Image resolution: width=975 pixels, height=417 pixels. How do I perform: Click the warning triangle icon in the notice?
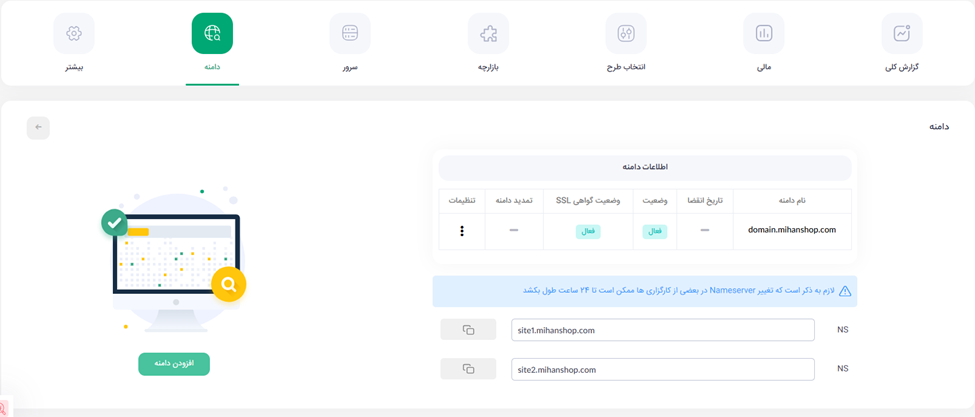coord(844,291)
